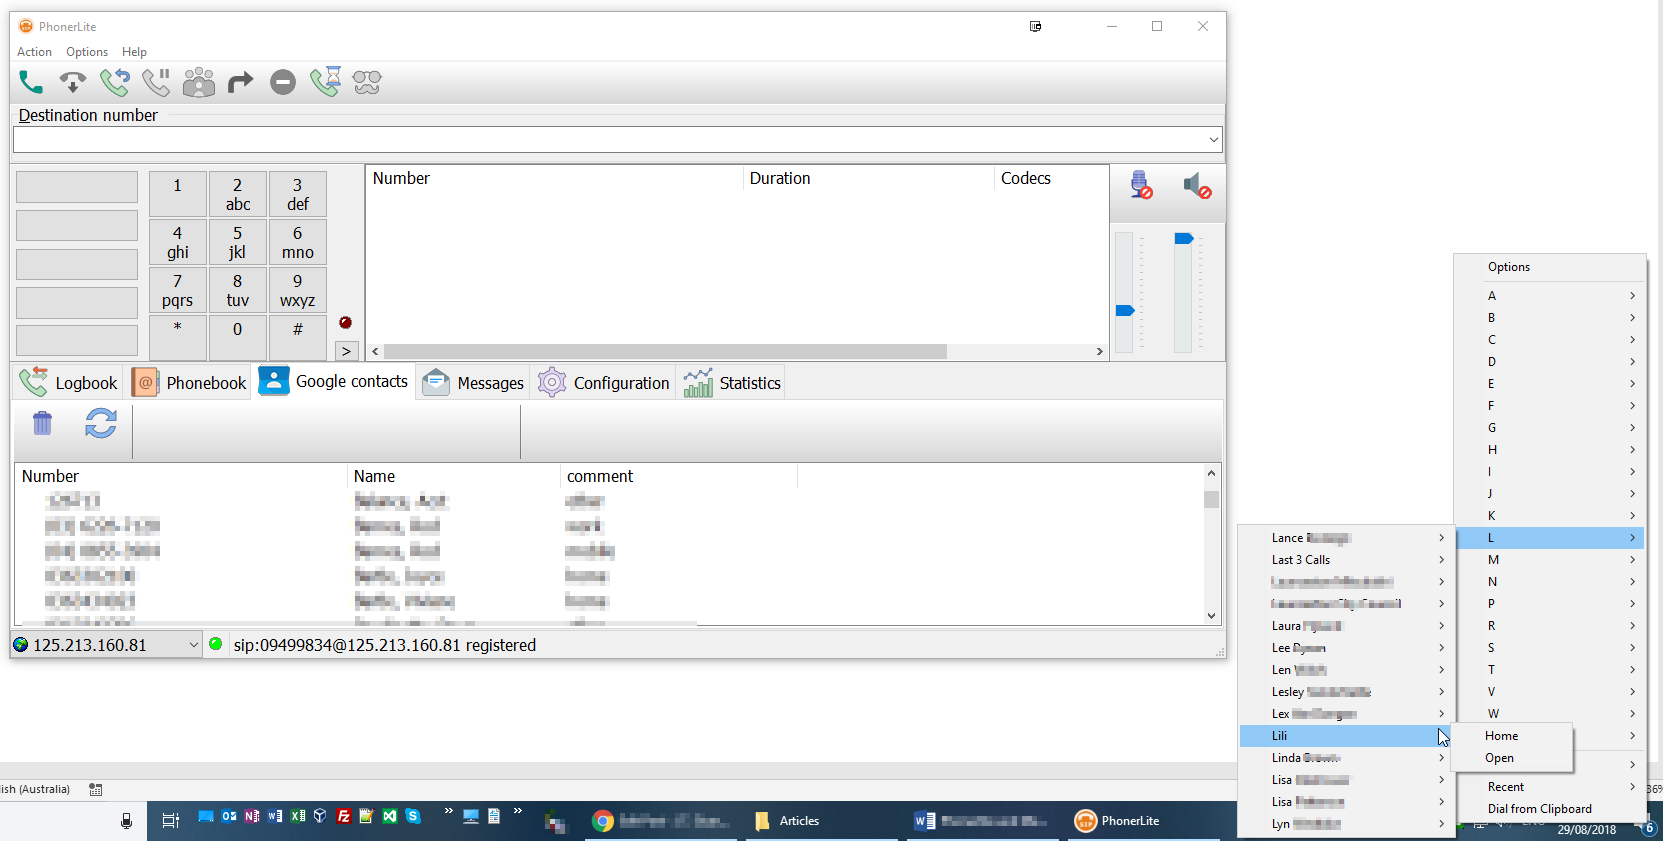Launch Skype from the quick launch icons
This screenshot has height=841, width=1663.
click(x=413, y=816)
